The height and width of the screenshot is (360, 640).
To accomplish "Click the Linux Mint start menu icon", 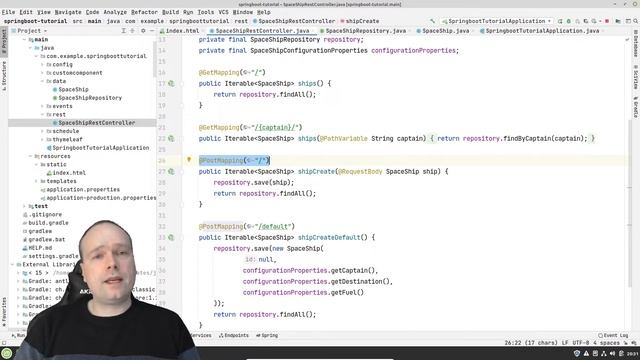I will [7, 353].
